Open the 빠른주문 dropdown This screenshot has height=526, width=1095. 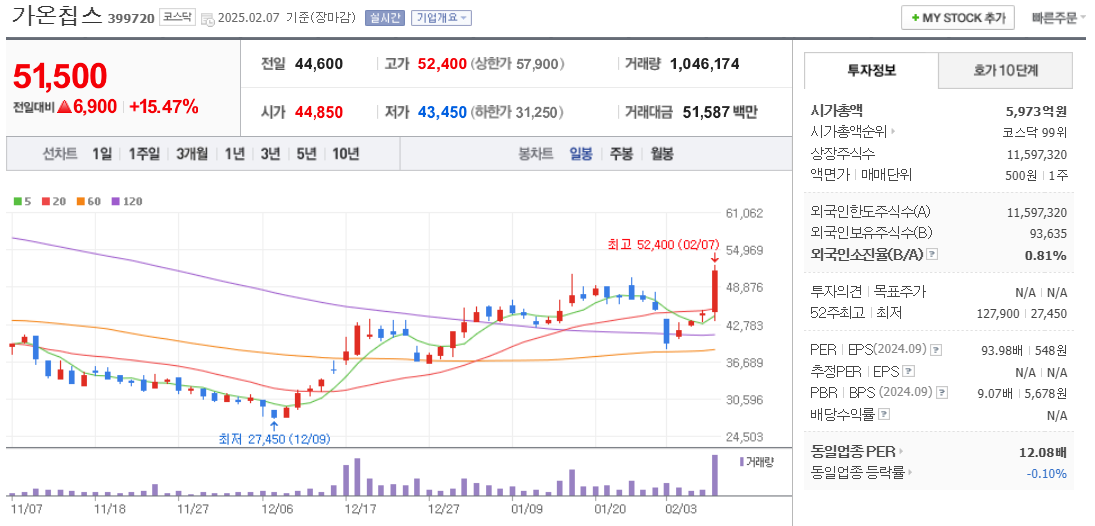click(1059, 18)
